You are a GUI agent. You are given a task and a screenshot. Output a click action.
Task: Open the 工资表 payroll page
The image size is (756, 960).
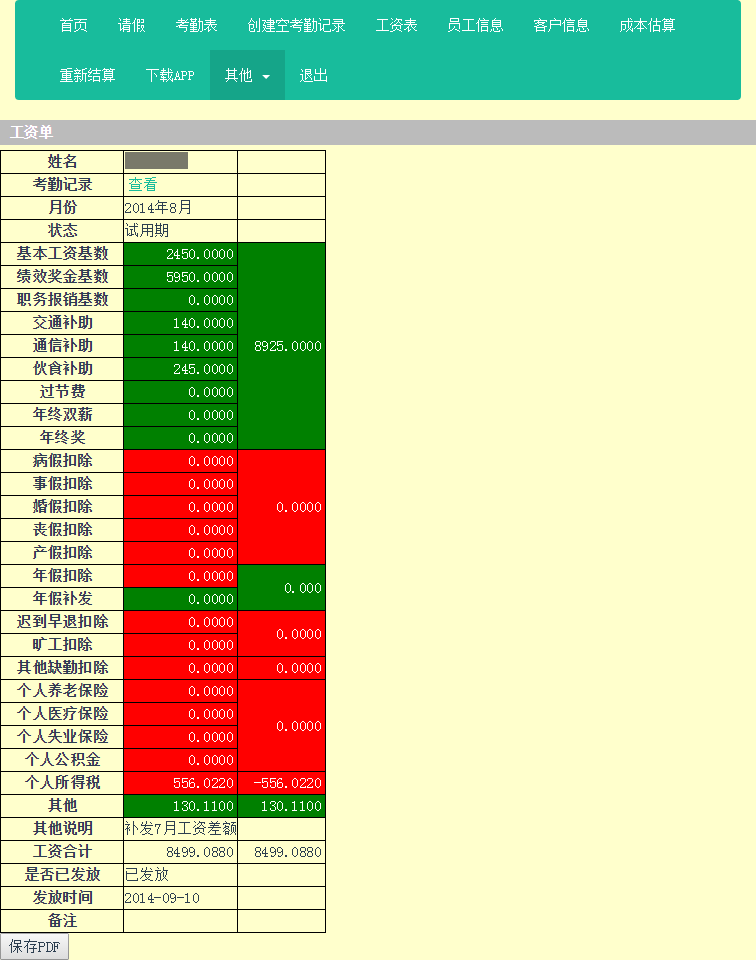pos(396,25)
